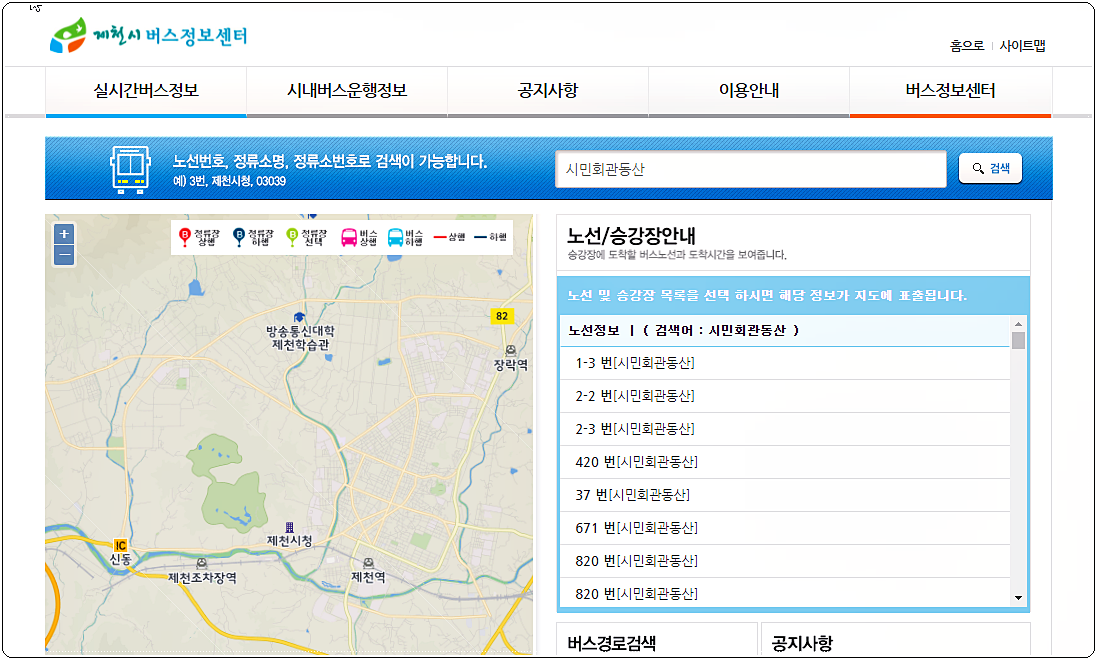Zoom out the map with minus button
1097x660 pixels.
(64, 255)
